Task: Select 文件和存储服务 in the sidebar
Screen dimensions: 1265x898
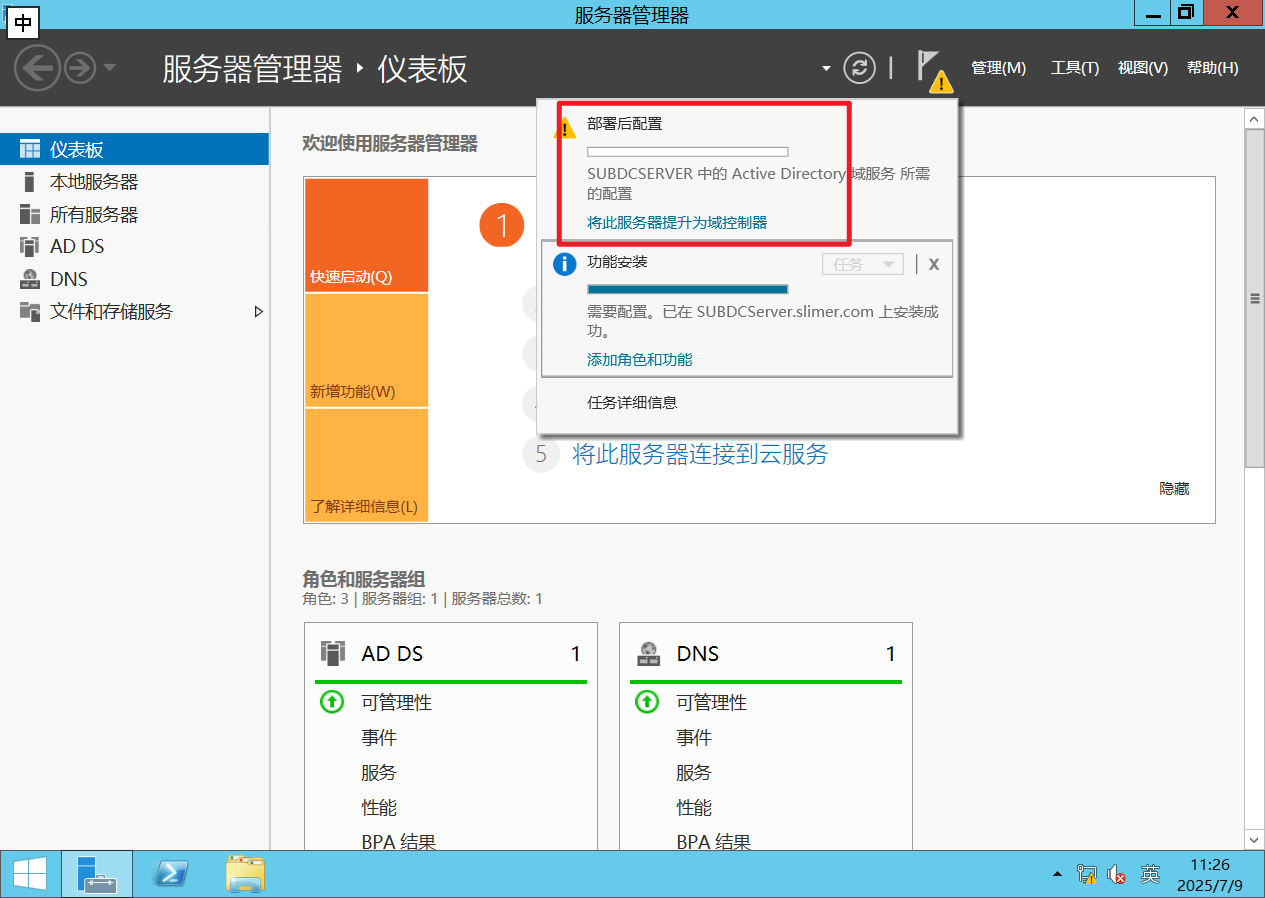Action: click(135, 311)
